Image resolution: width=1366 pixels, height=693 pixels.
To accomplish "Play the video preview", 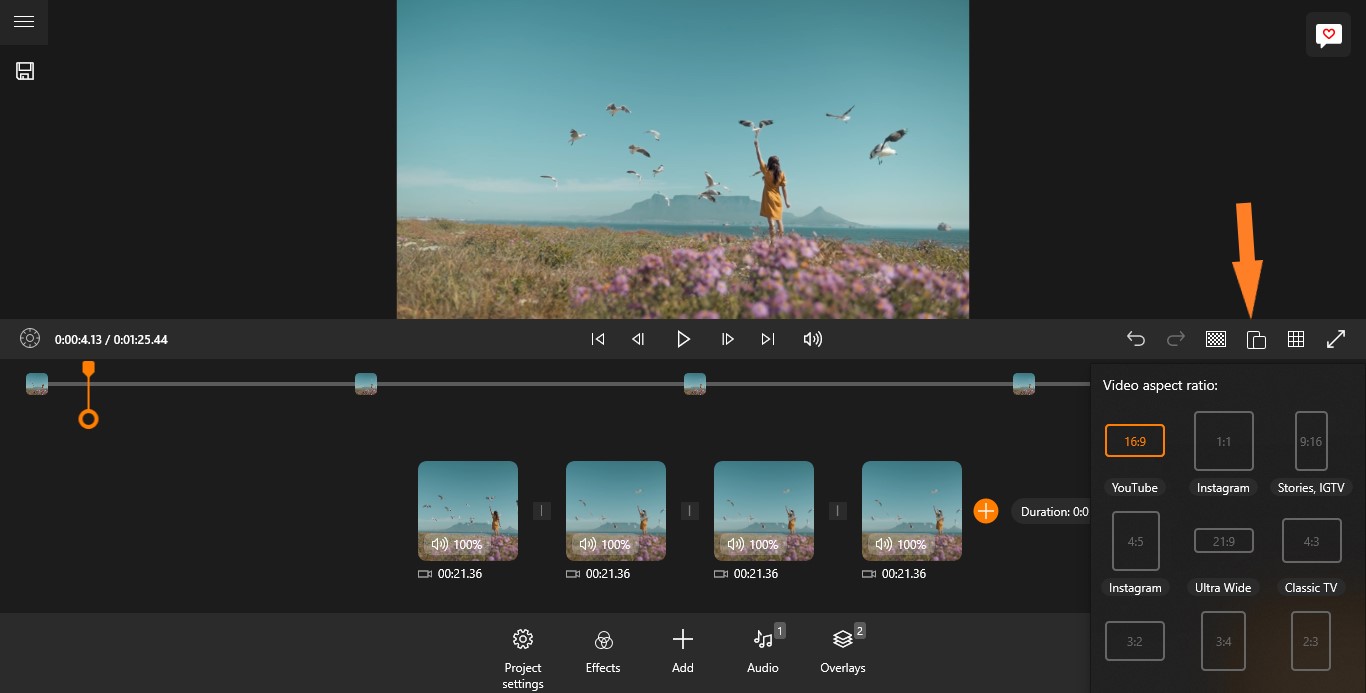I will pyautogui.click(x=683, y=339).
